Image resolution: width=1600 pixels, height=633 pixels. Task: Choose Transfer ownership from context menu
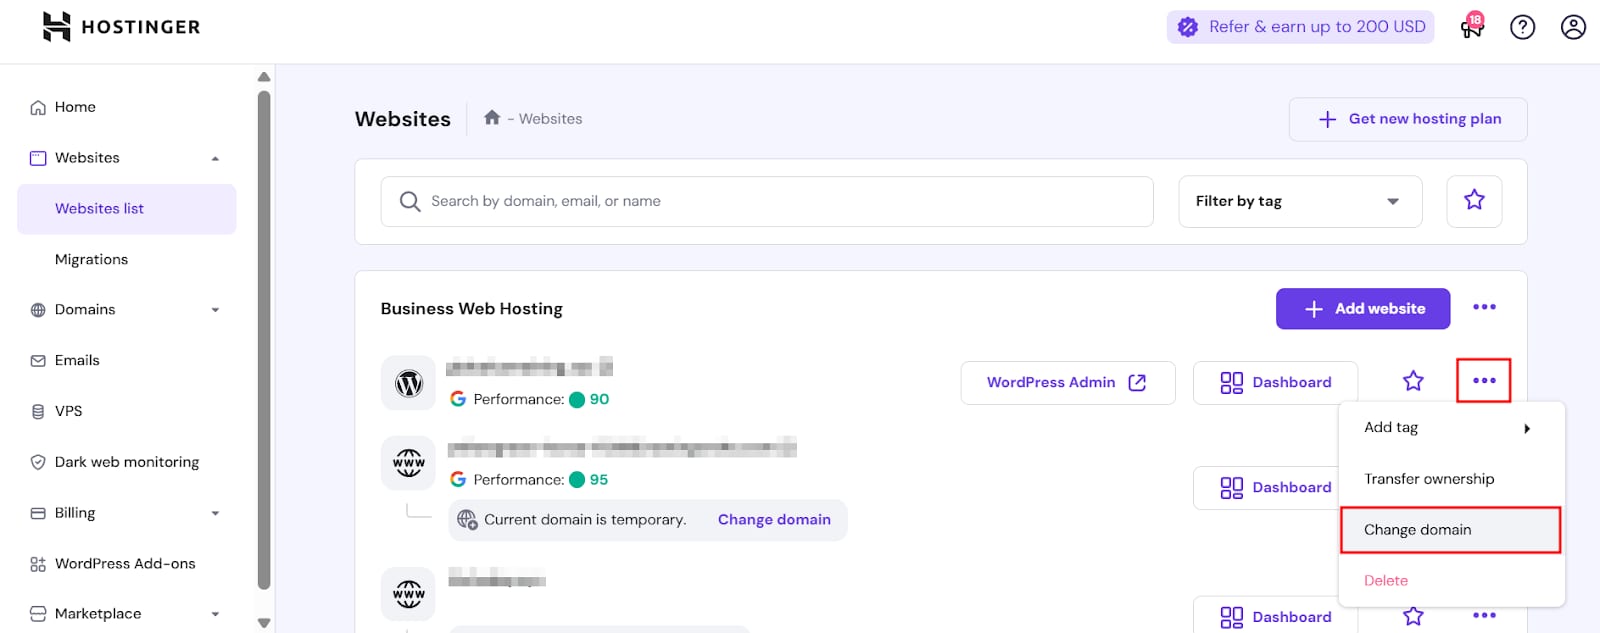(x=1429, y=479)
